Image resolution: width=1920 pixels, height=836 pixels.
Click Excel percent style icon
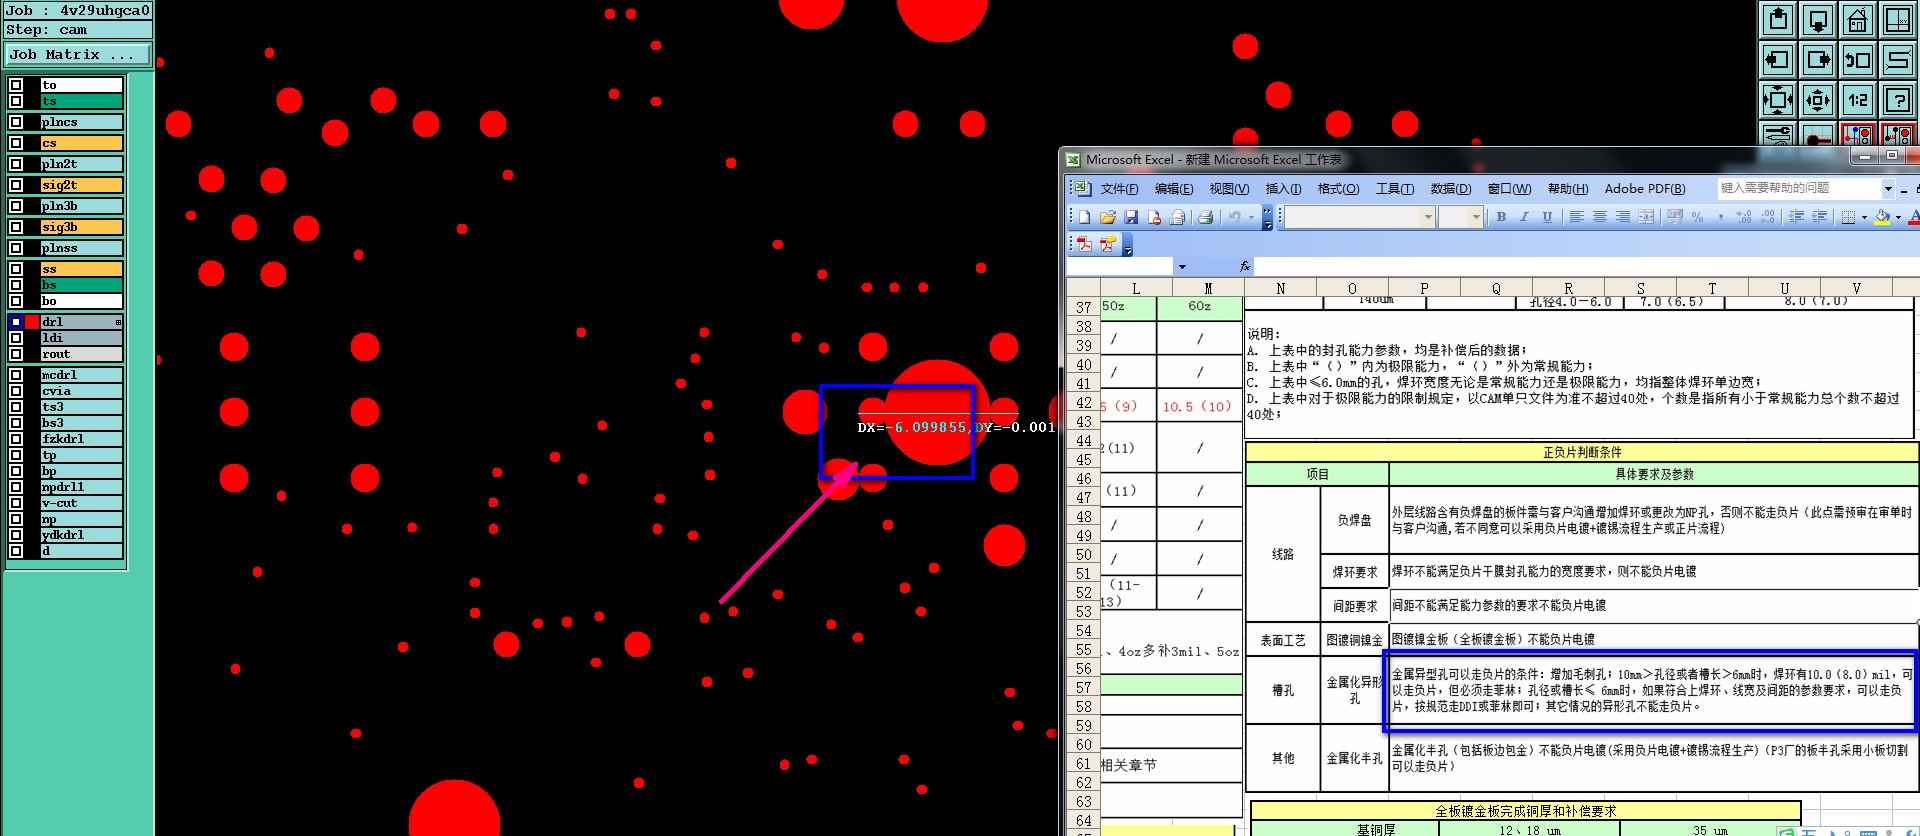1698,217
